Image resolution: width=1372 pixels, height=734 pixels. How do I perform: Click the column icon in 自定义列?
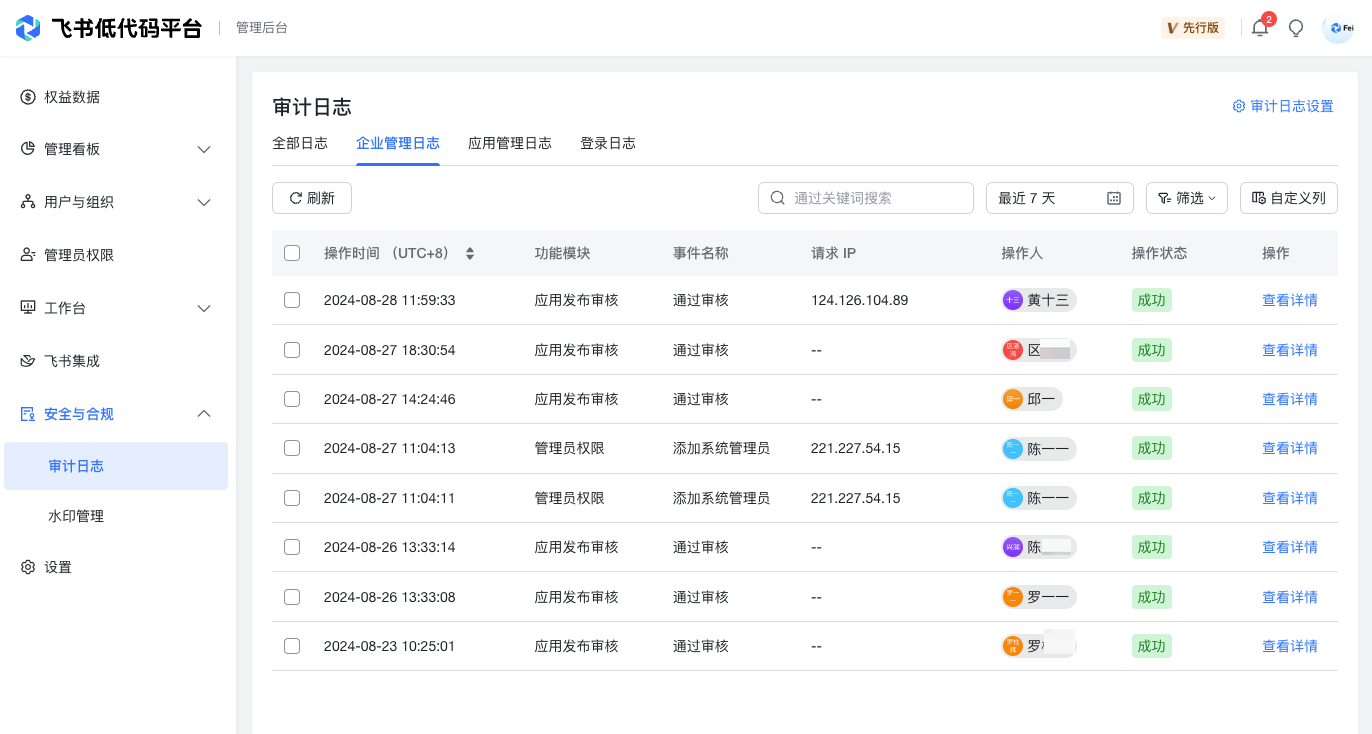pos(1259,198)
